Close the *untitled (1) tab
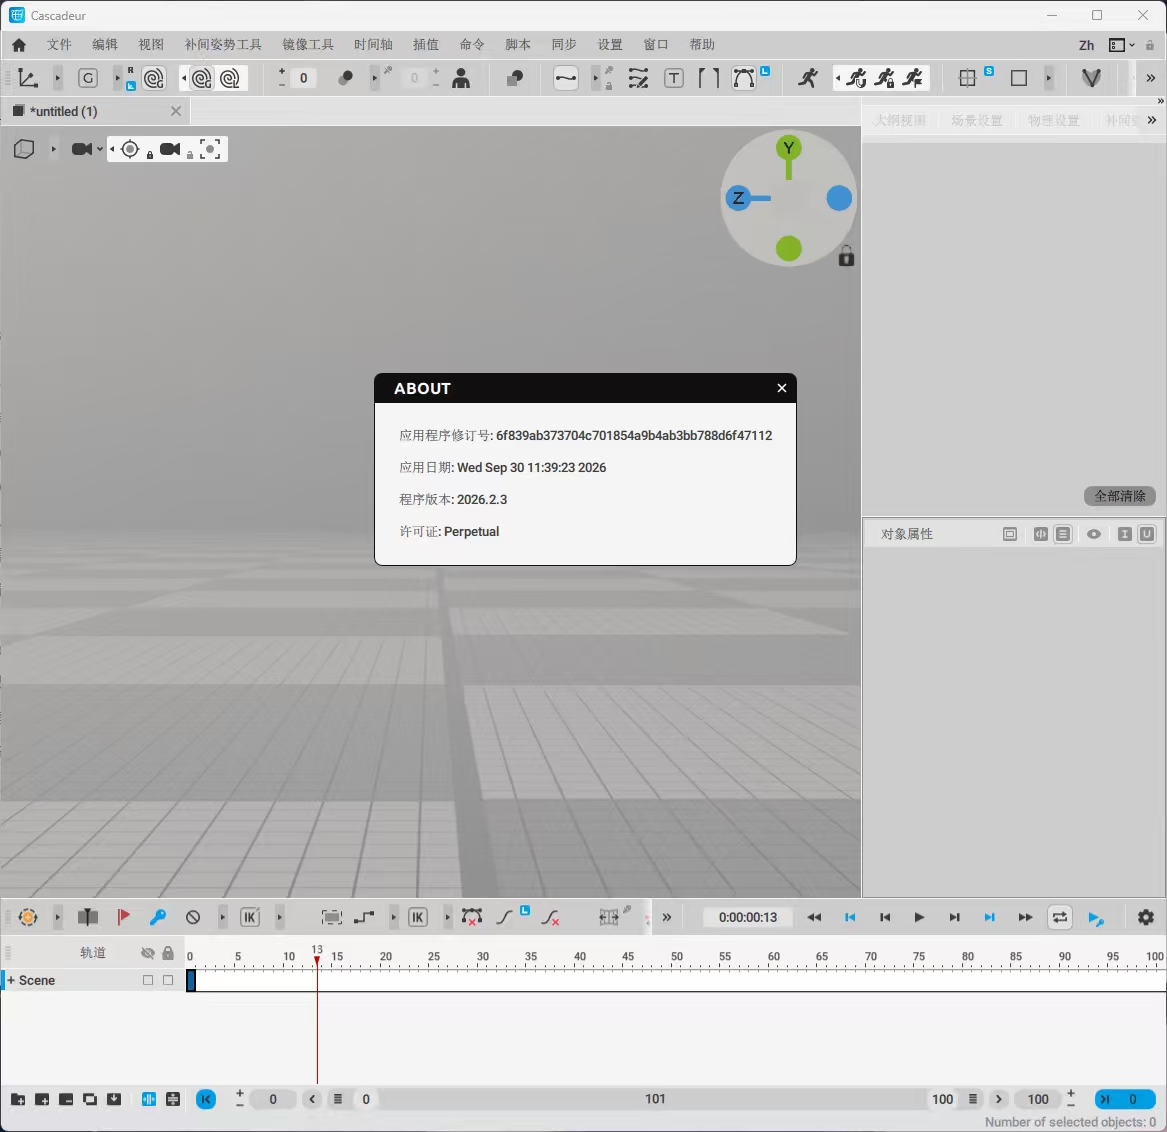1167x1132 pixels. (x=176, y=112)
